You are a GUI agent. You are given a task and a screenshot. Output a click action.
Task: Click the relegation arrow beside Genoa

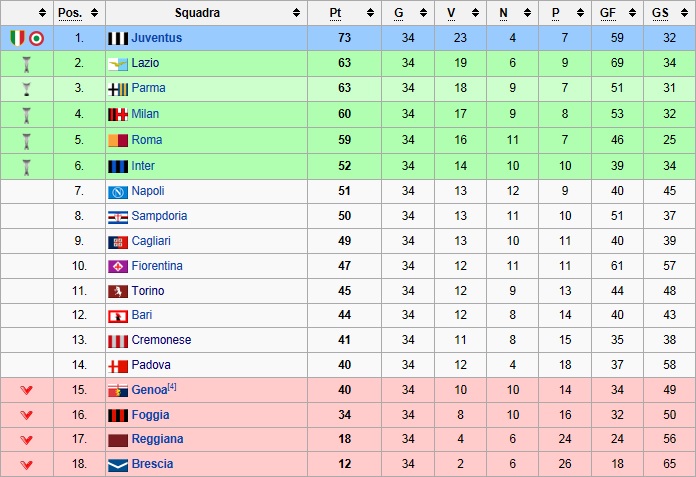[26, 390]
